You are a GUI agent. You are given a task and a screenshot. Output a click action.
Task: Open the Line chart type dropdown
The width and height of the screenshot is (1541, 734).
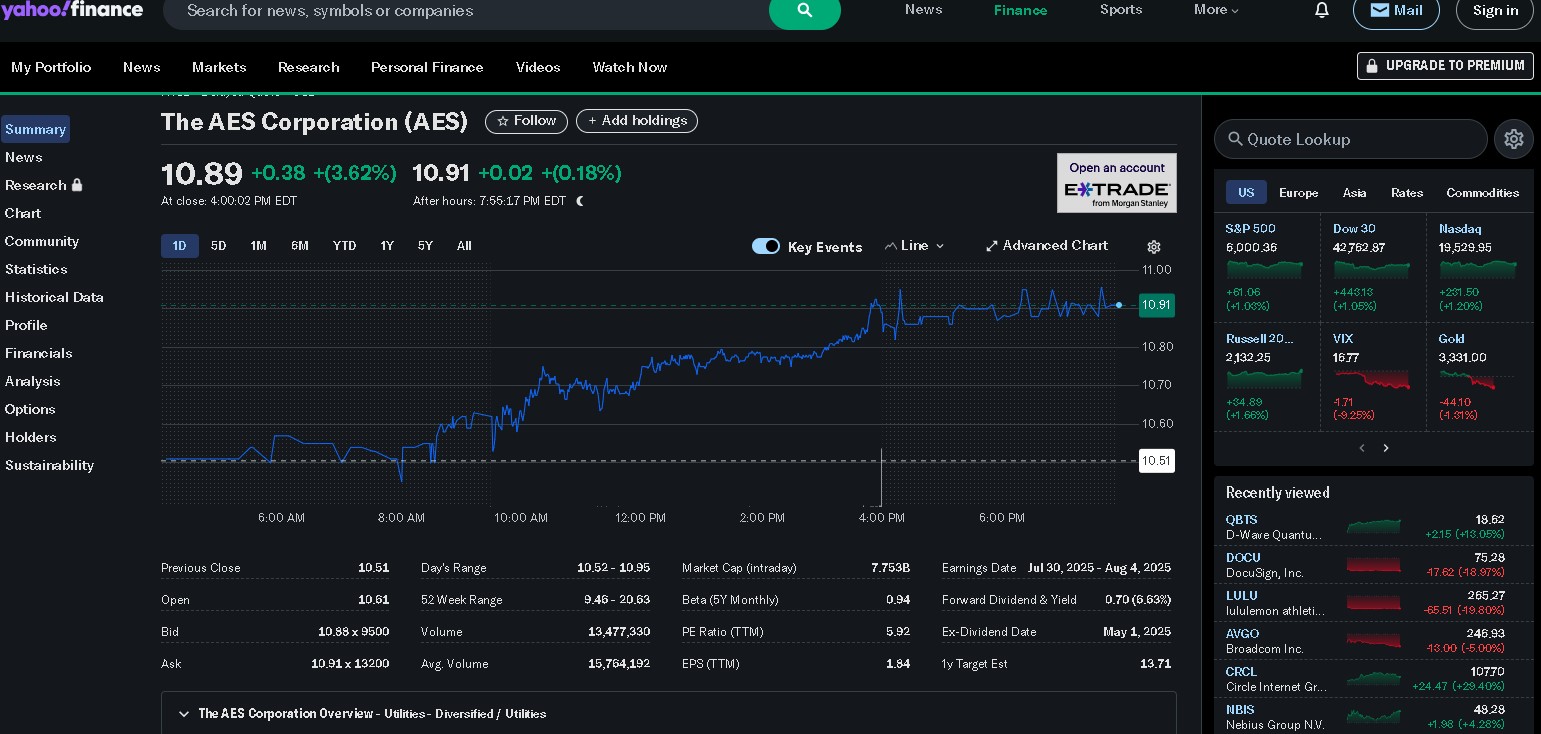[x=914, y=246]
